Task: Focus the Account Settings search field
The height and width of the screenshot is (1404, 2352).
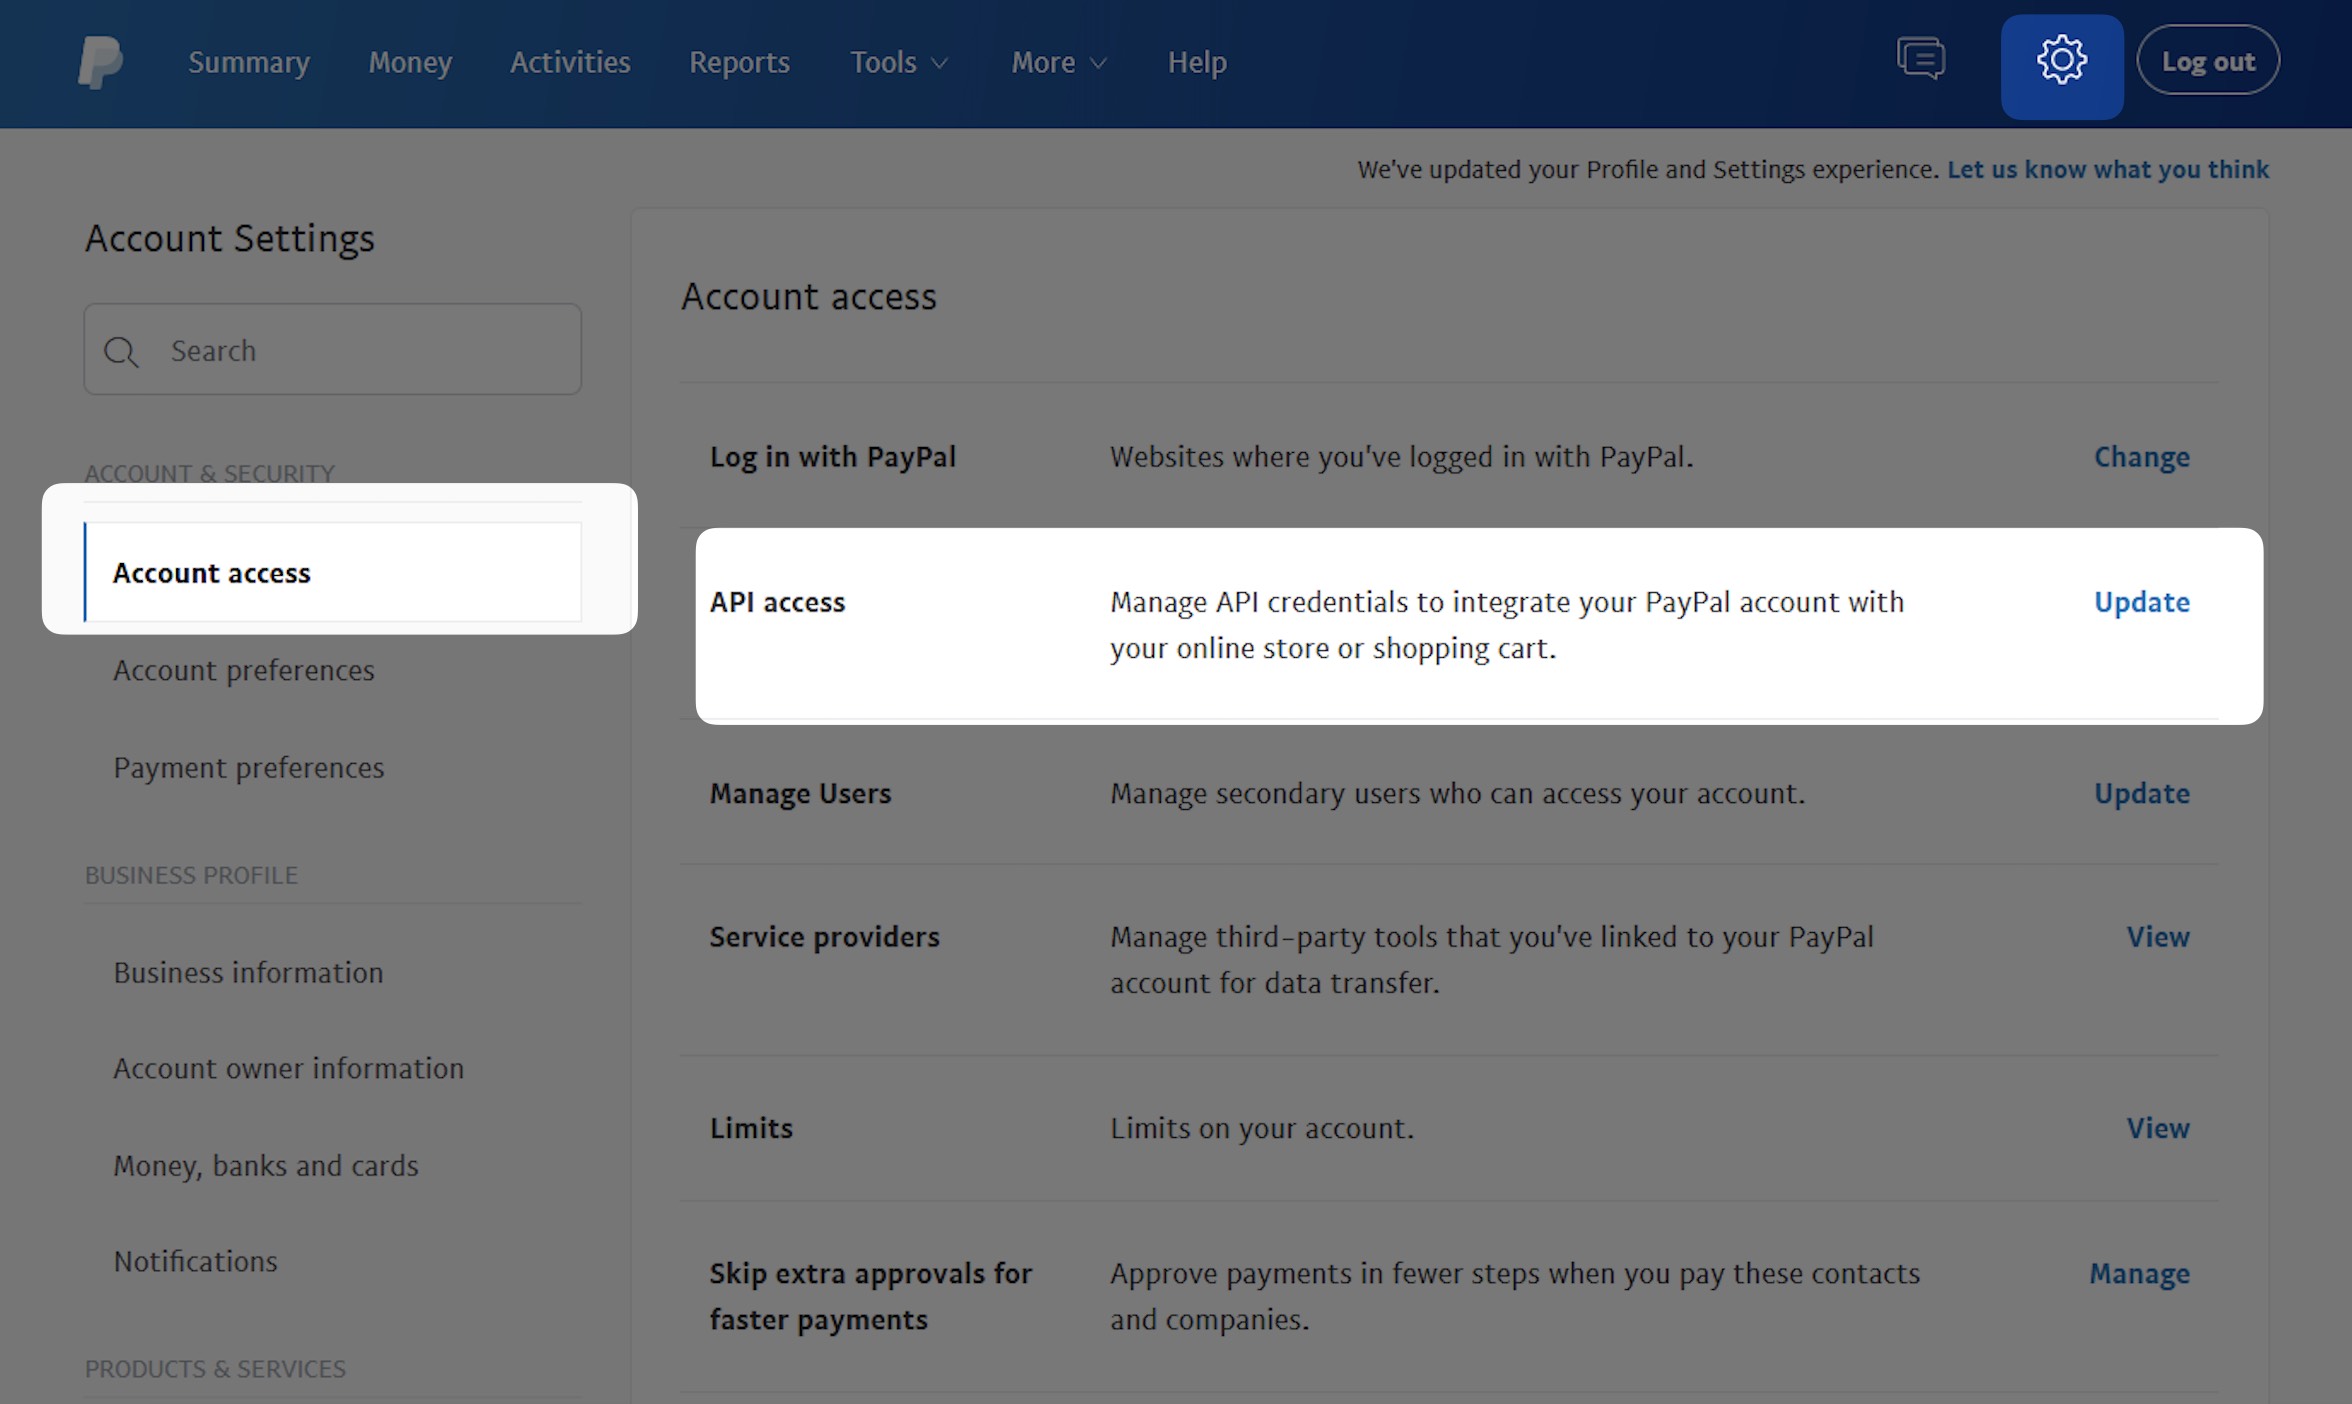Action: coord(332,349)
